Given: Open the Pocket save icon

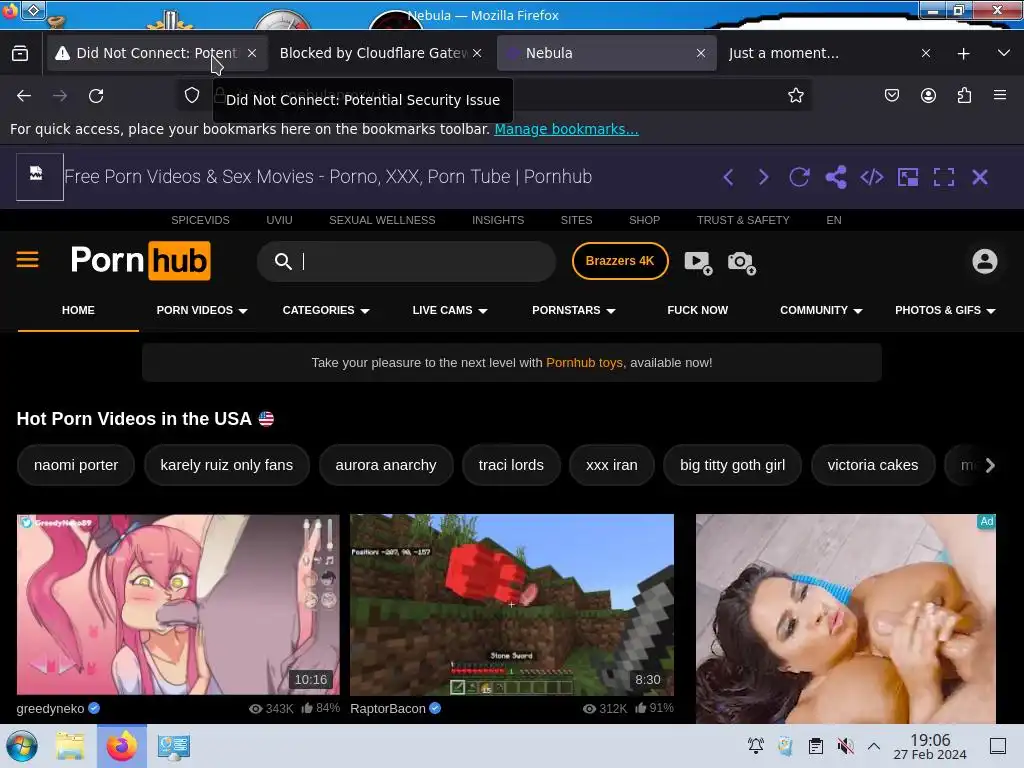Looking at the screenshot, I should click(x=892, y=95).
